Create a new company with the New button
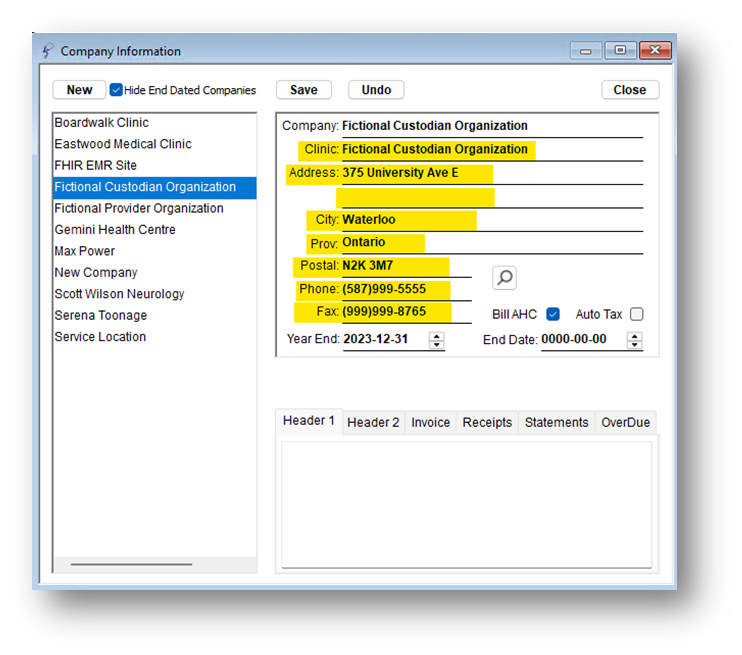742x655 pixels. coord(79,90)
